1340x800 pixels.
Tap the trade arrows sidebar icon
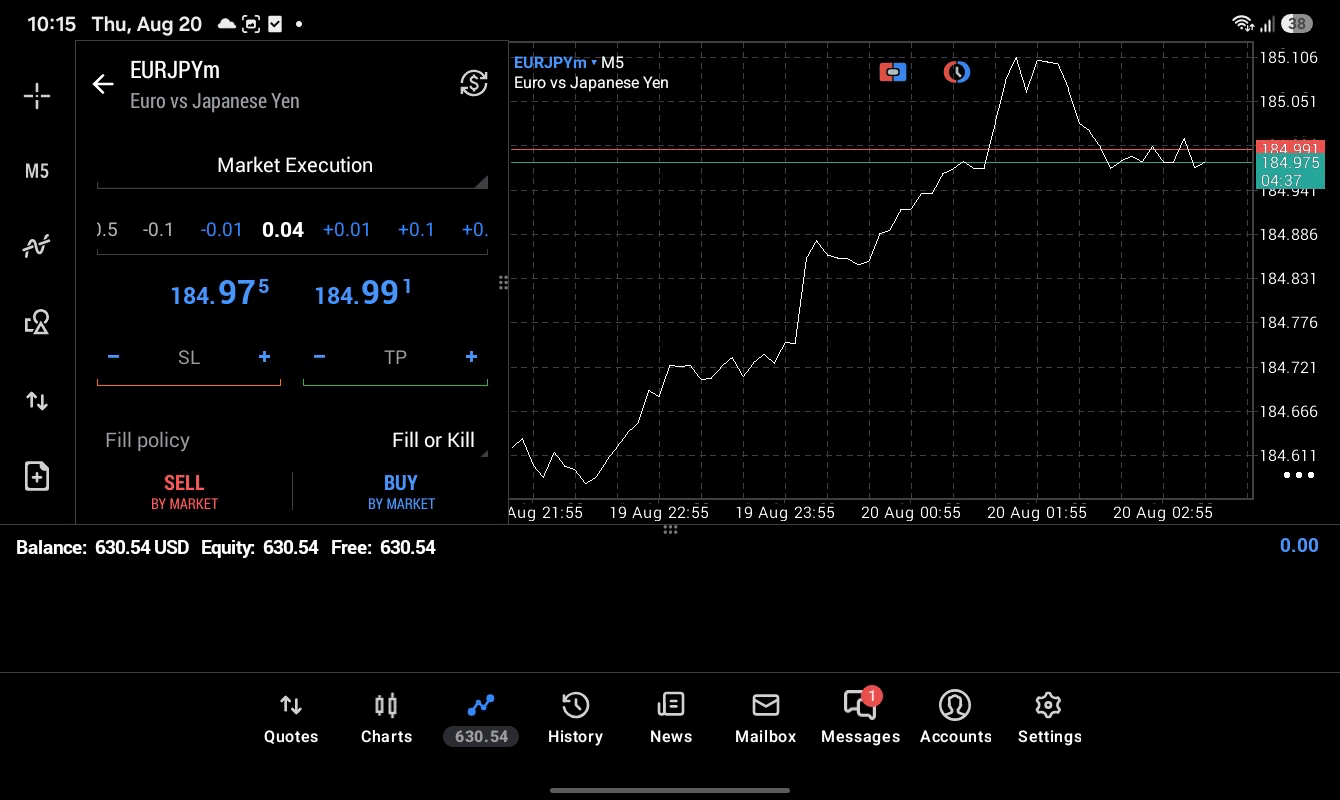coord(37,401)
